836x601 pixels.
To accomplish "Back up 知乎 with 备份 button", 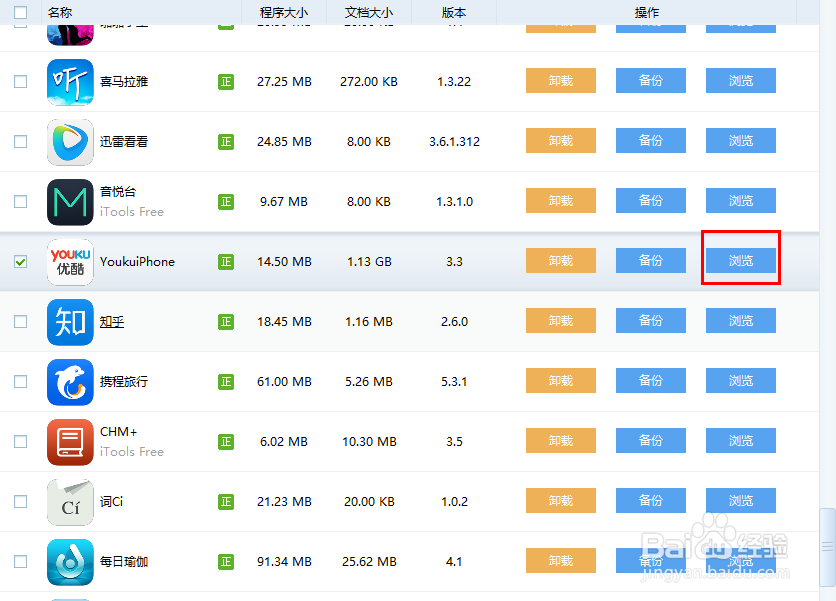I will 651,320.
